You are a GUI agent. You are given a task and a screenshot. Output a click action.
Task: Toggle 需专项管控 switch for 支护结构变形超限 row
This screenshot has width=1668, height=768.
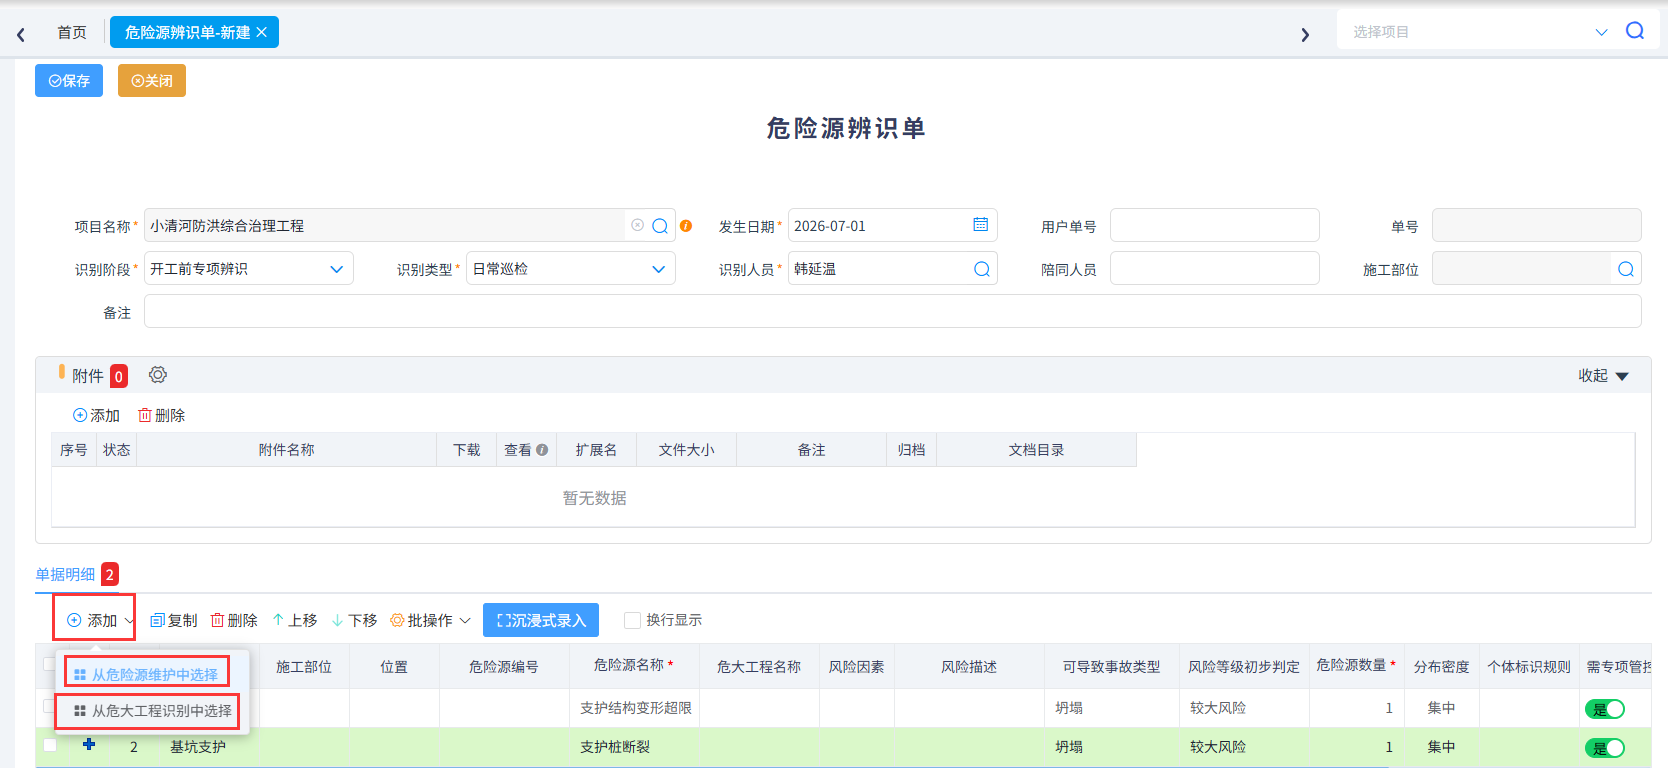click(x=1605, y=709)
